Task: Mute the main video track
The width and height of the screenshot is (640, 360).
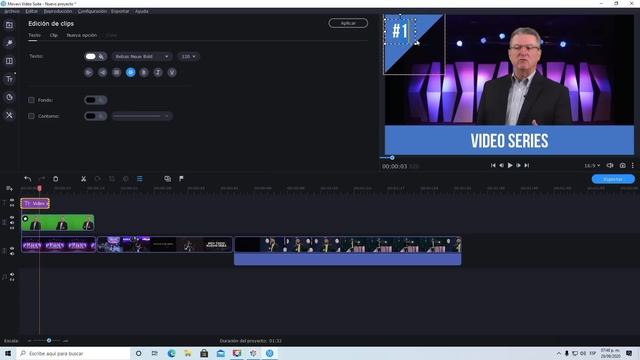Action: point(12,253)
